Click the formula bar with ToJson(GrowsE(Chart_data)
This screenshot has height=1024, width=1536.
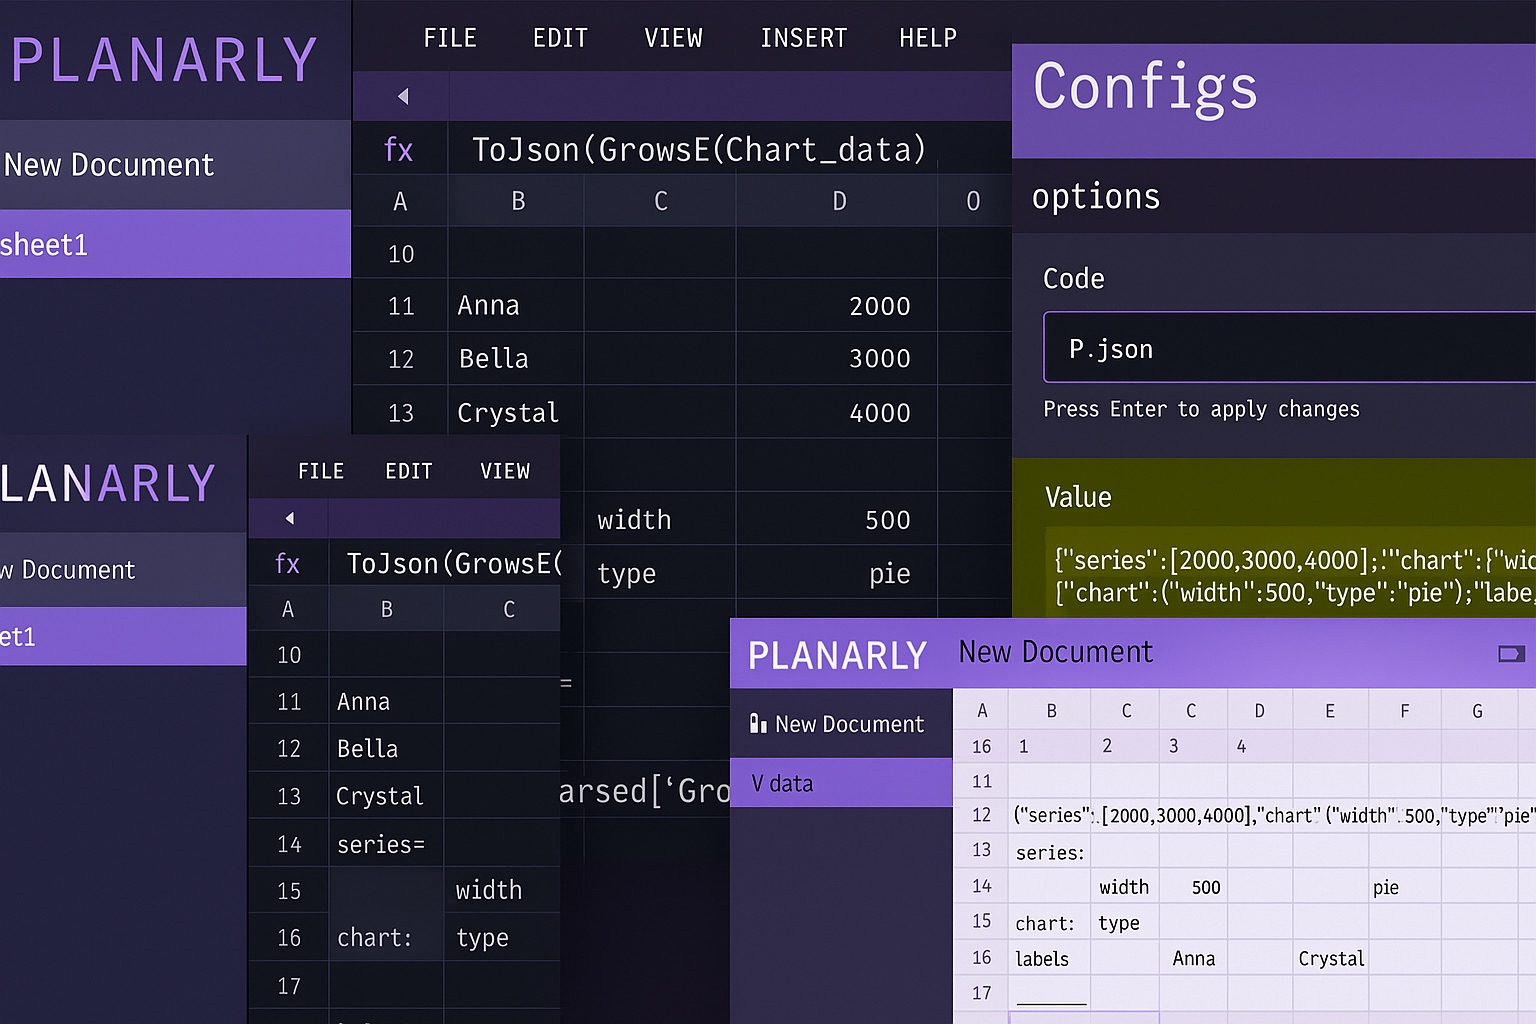698,150
